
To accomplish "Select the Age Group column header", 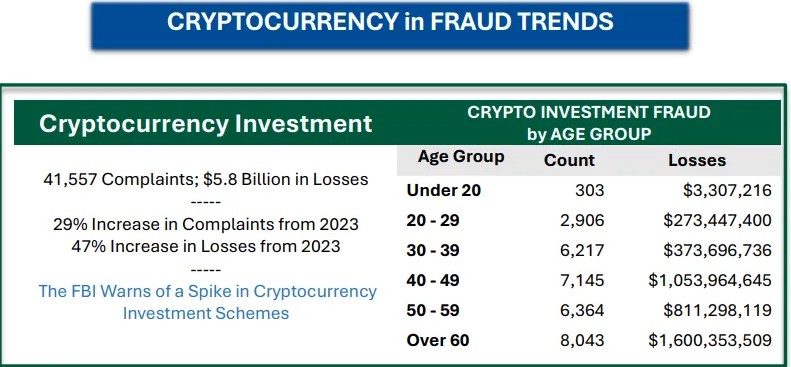I will click(x=461, y=156).
